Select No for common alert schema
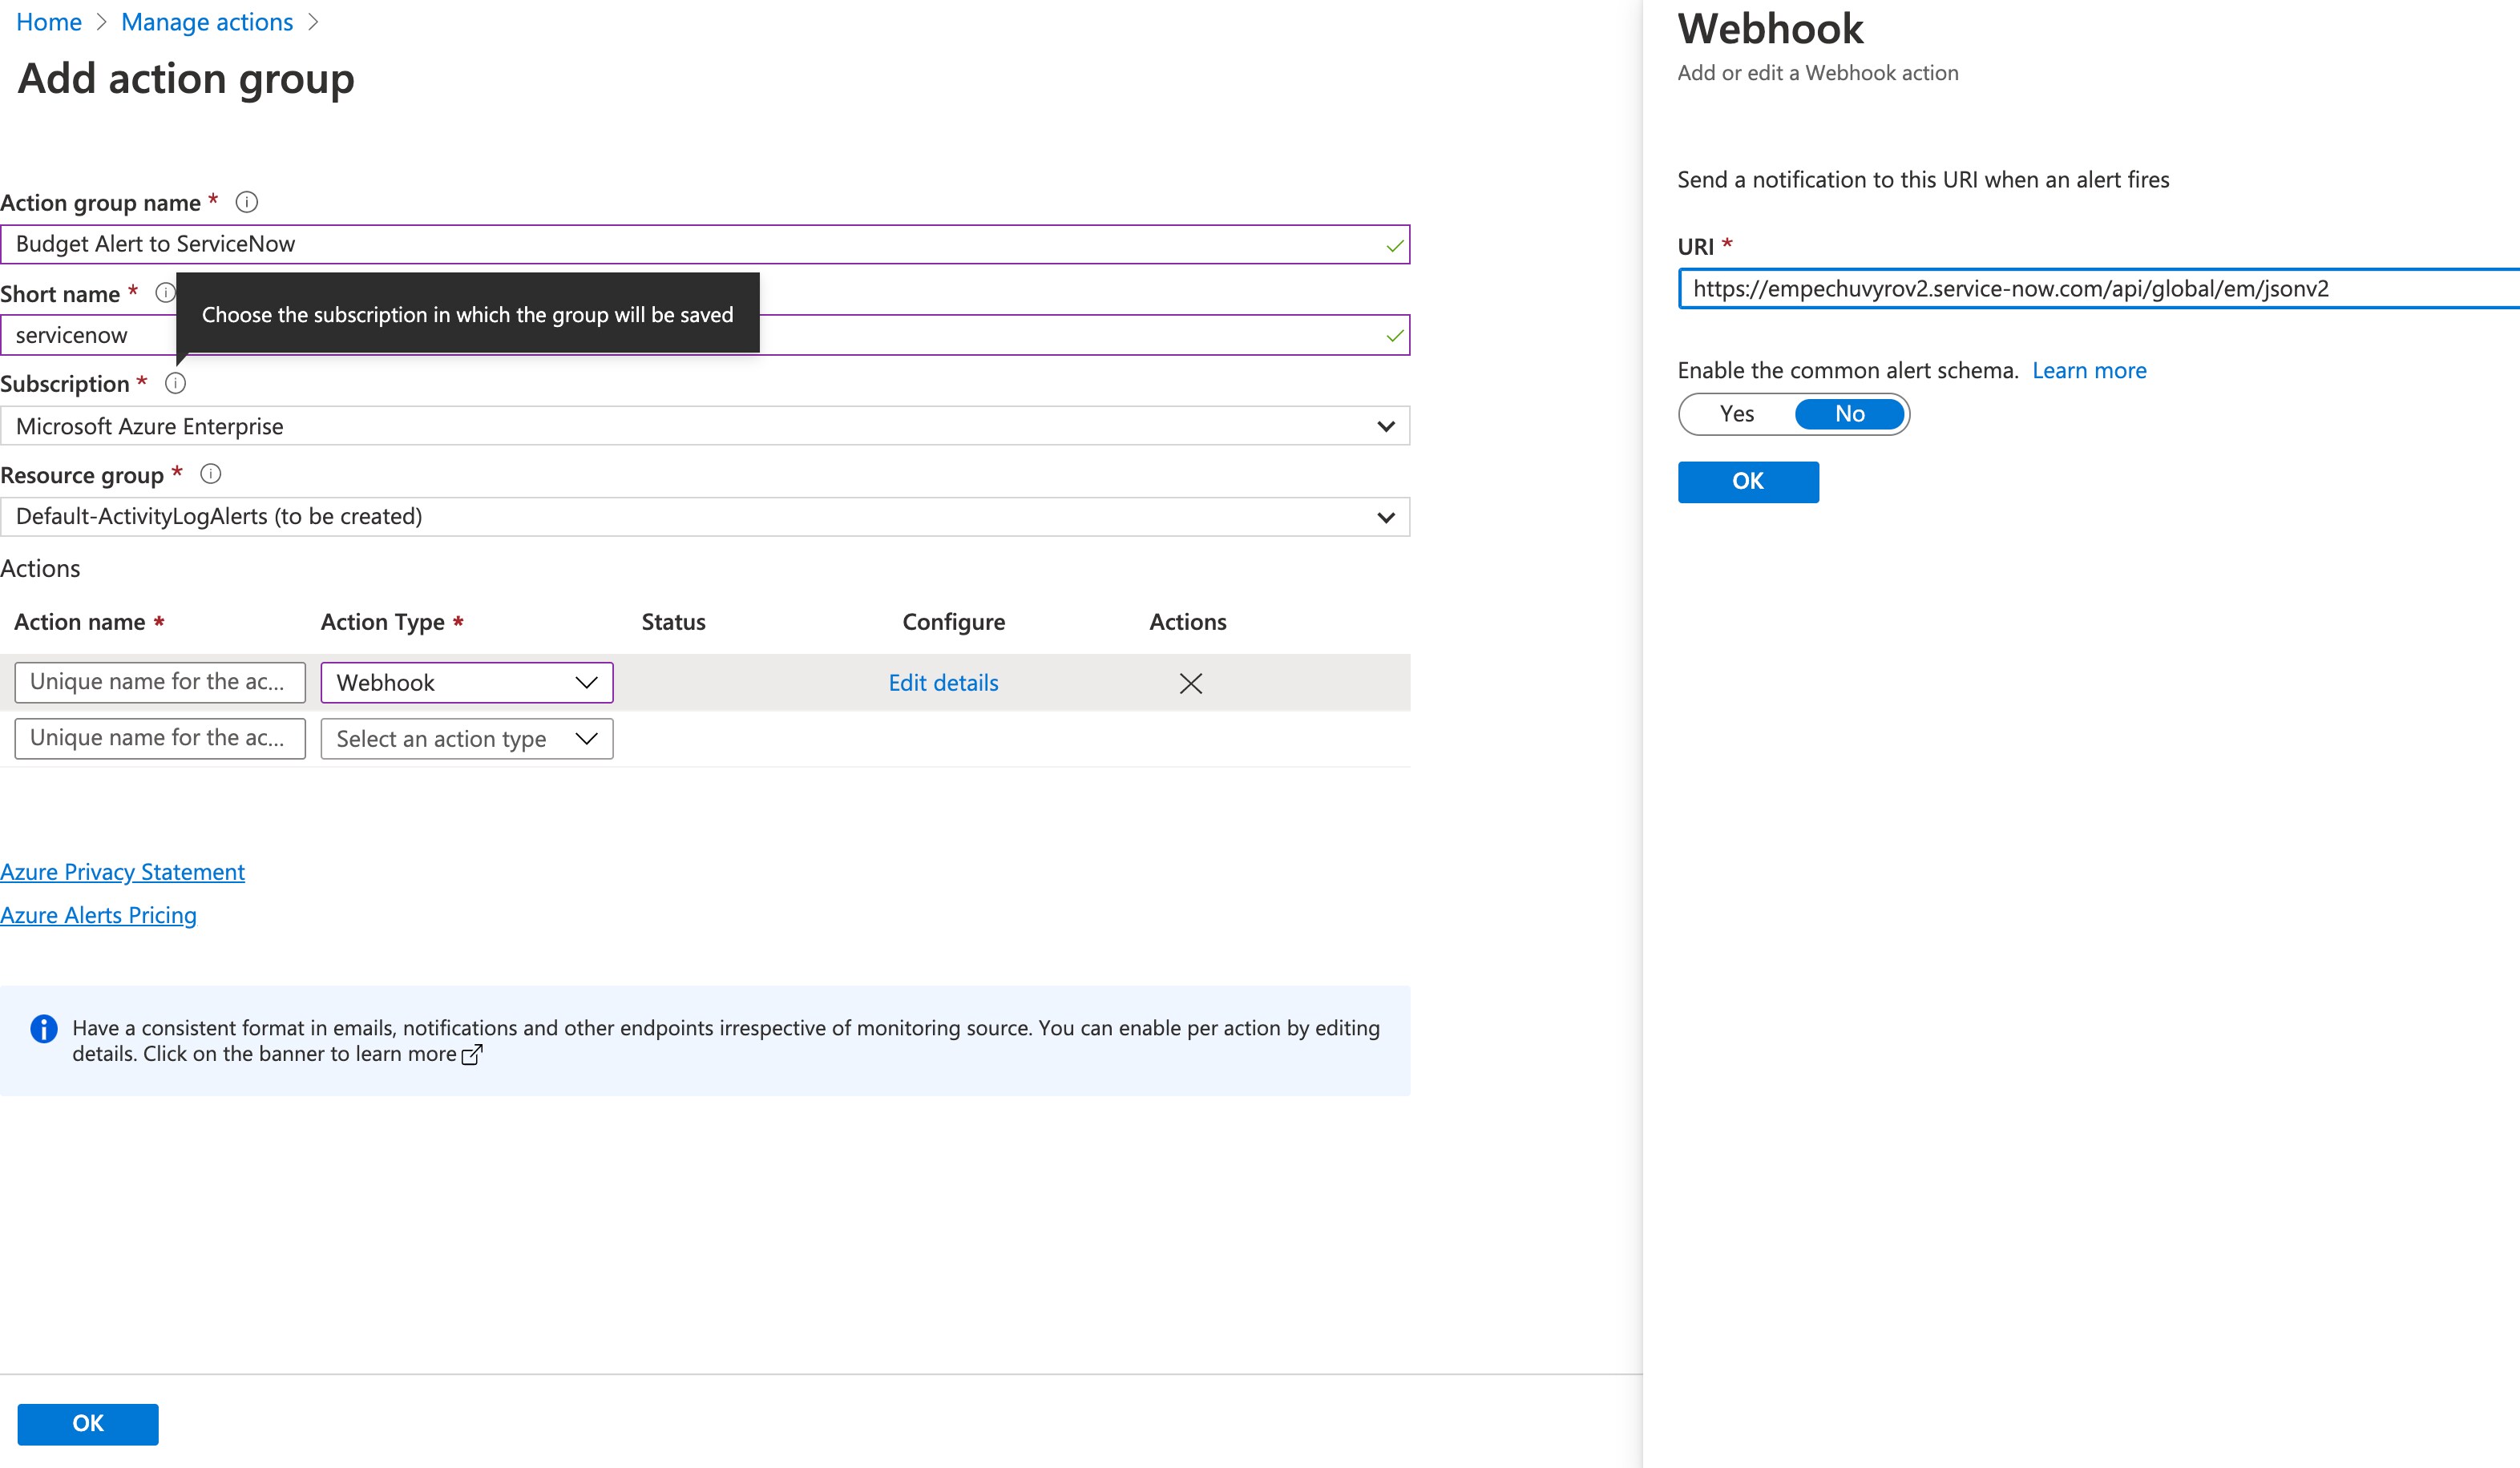The height and width of the screenshot is (1468, 2520). pos(1849,414)
